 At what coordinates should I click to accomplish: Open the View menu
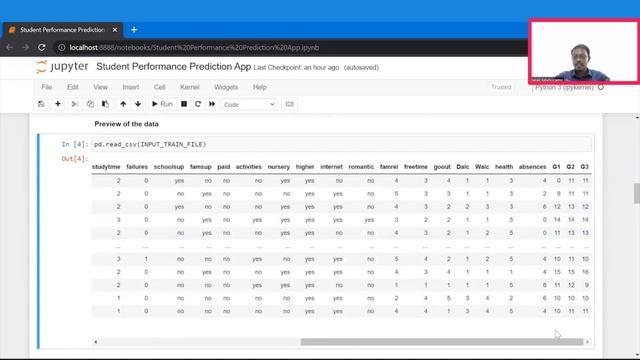[100, 87]
